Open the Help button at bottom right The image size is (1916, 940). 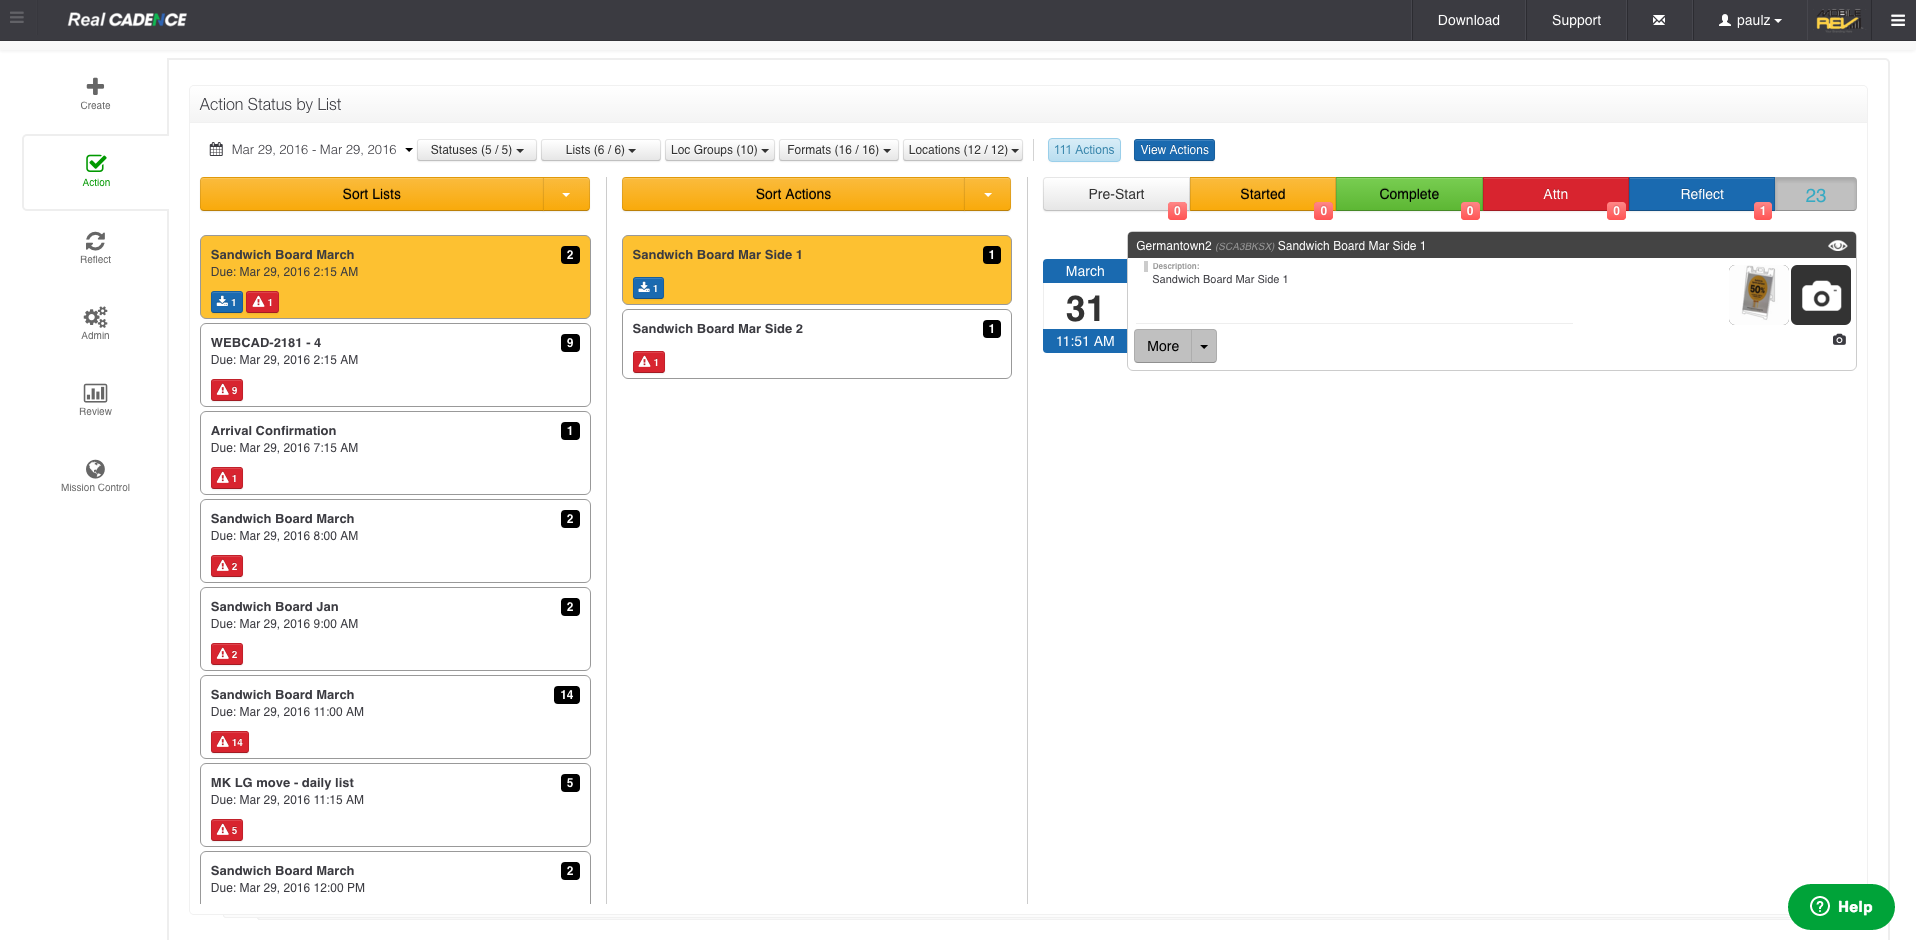tap(1841, 907)
